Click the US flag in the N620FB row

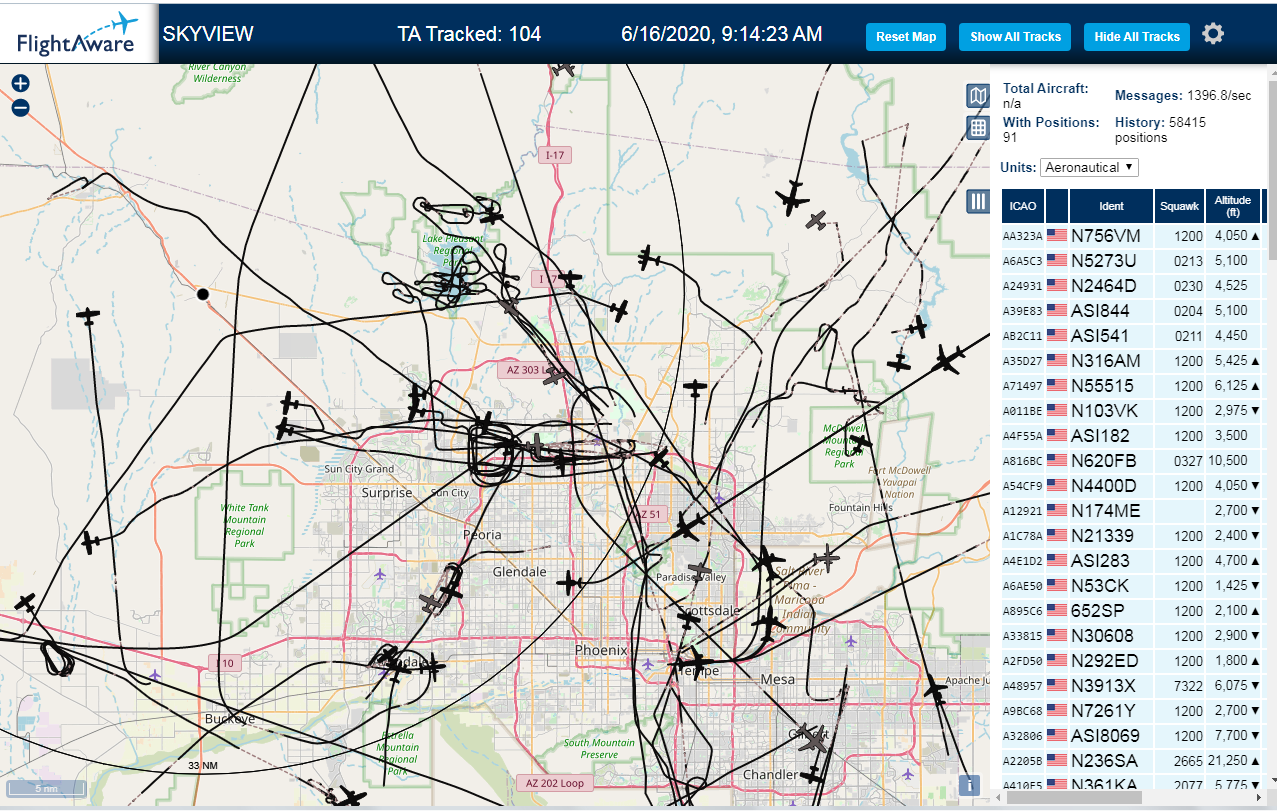coord(1057,461)
